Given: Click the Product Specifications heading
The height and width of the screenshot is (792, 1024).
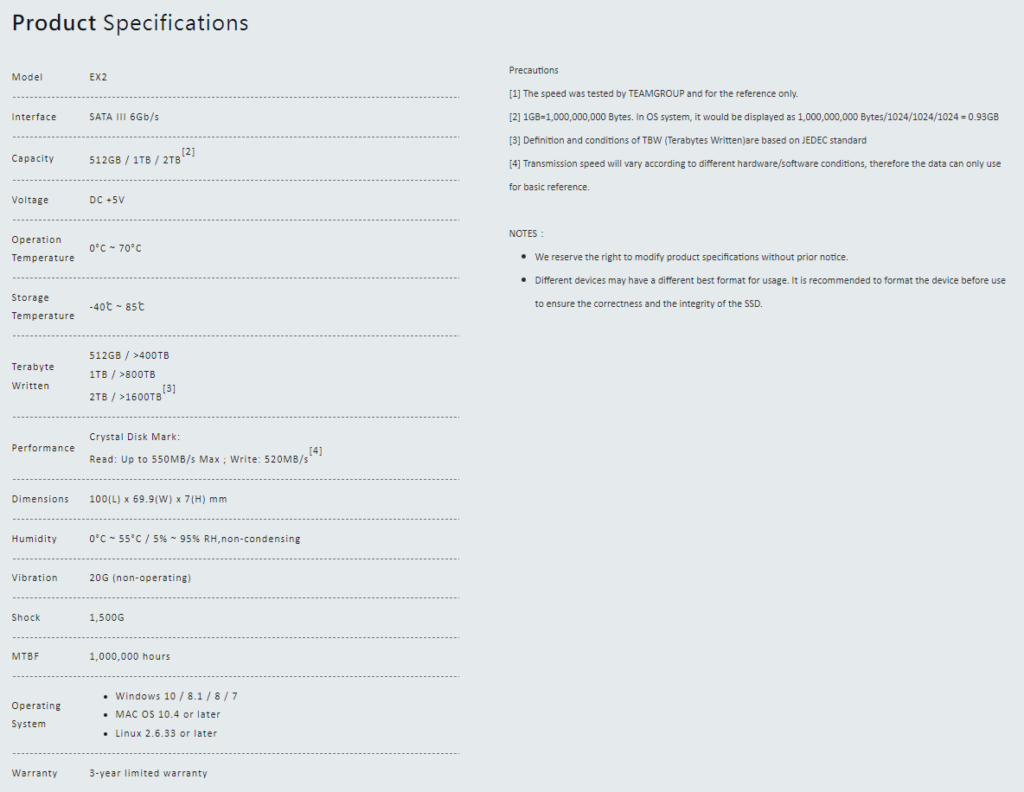Looking at the screenshot, I should tap(130, 23).
